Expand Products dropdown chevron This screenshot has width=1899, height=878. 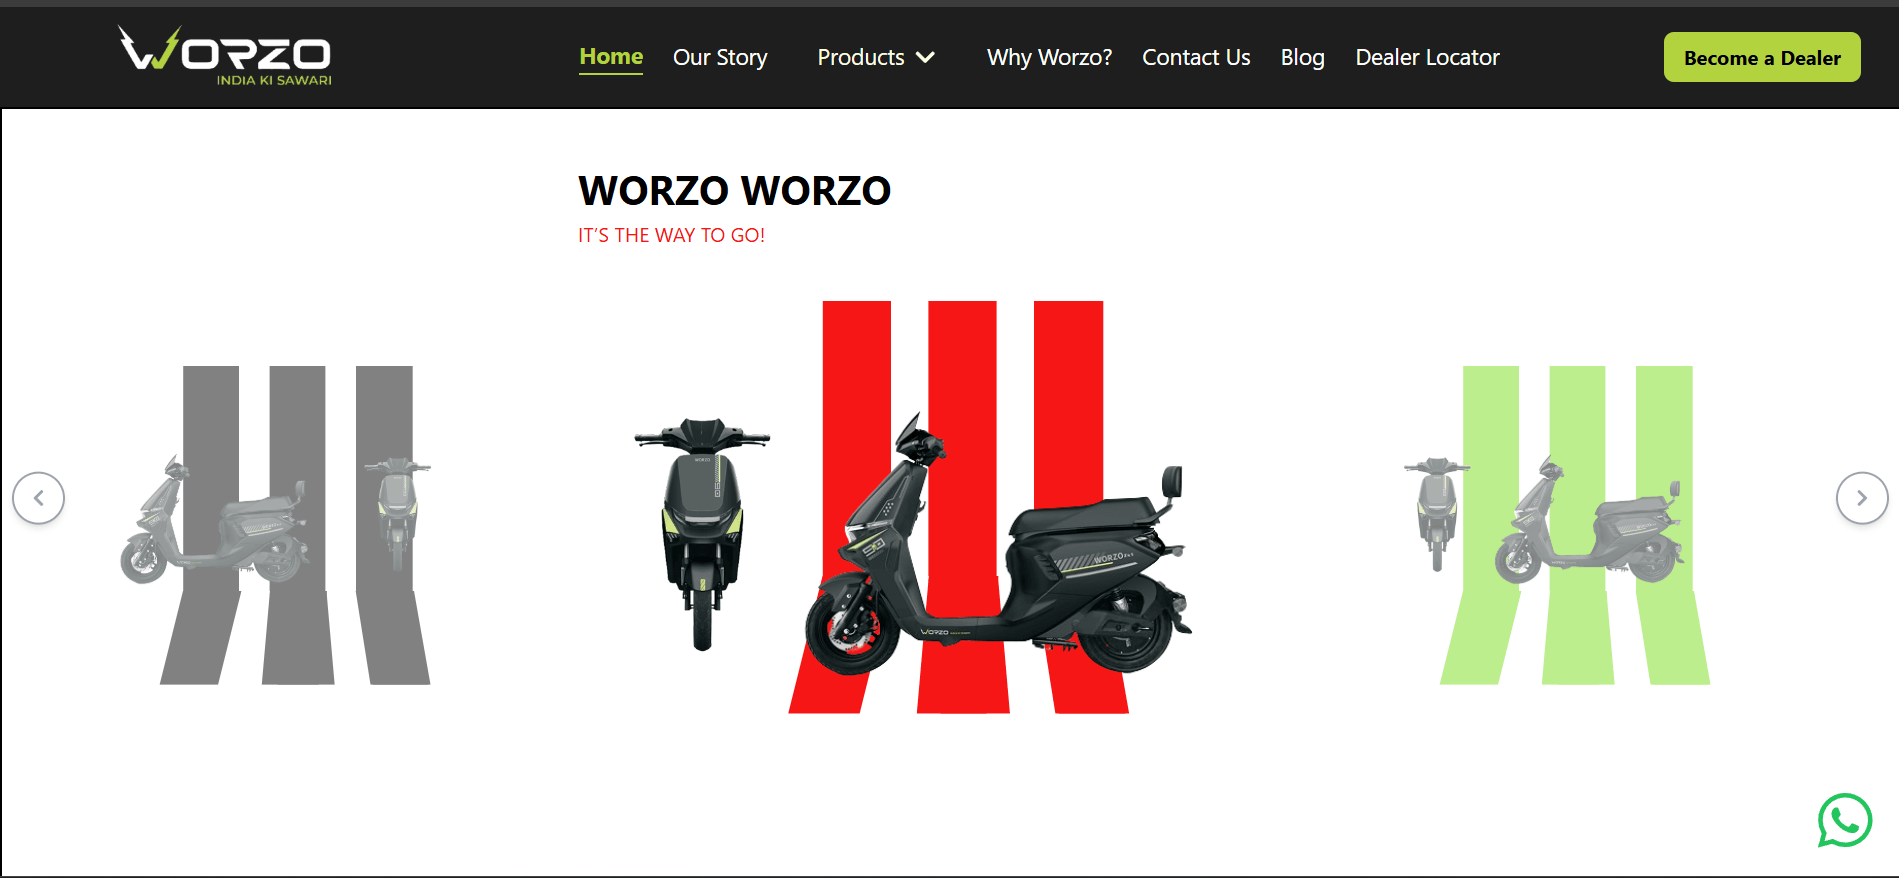coord(926,58)
